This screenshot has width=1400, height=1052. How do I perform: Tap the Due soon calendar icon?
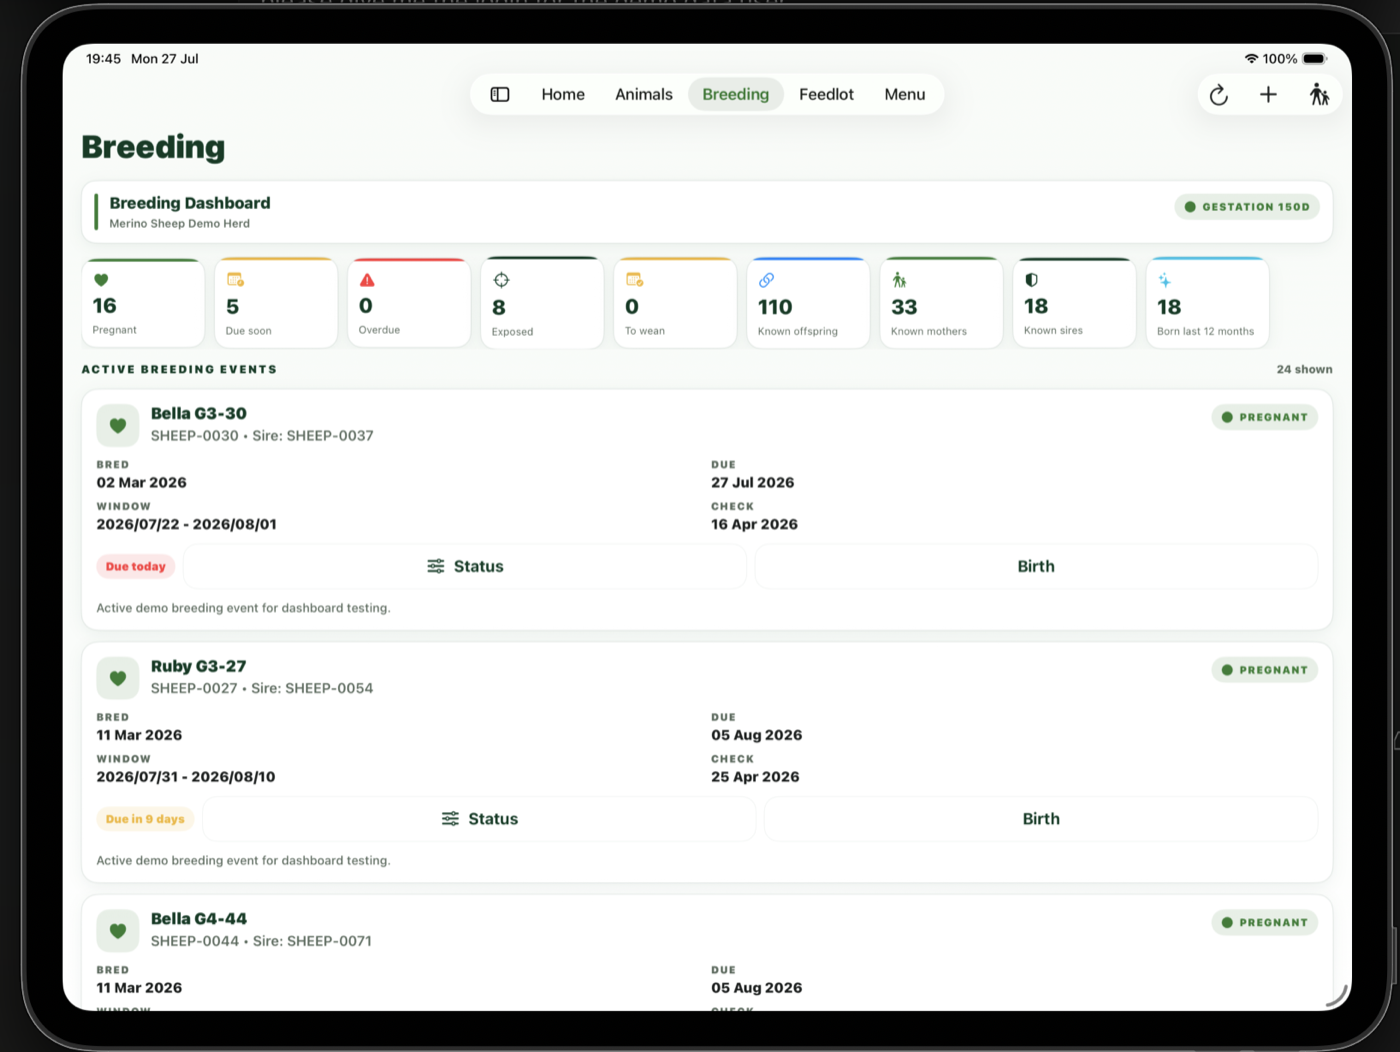click(235, 280)
